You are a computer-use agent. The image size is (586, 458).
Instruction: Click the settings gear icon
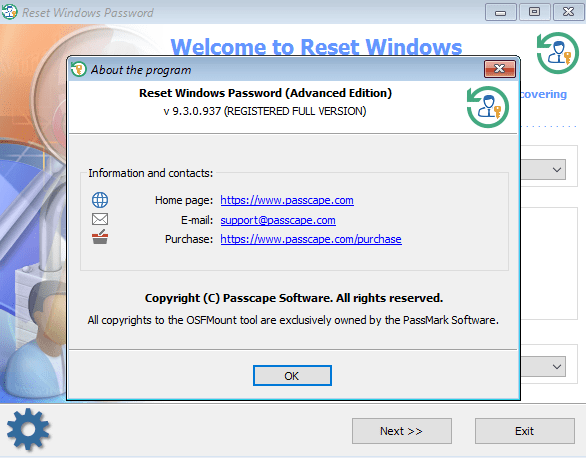point(28,428)
